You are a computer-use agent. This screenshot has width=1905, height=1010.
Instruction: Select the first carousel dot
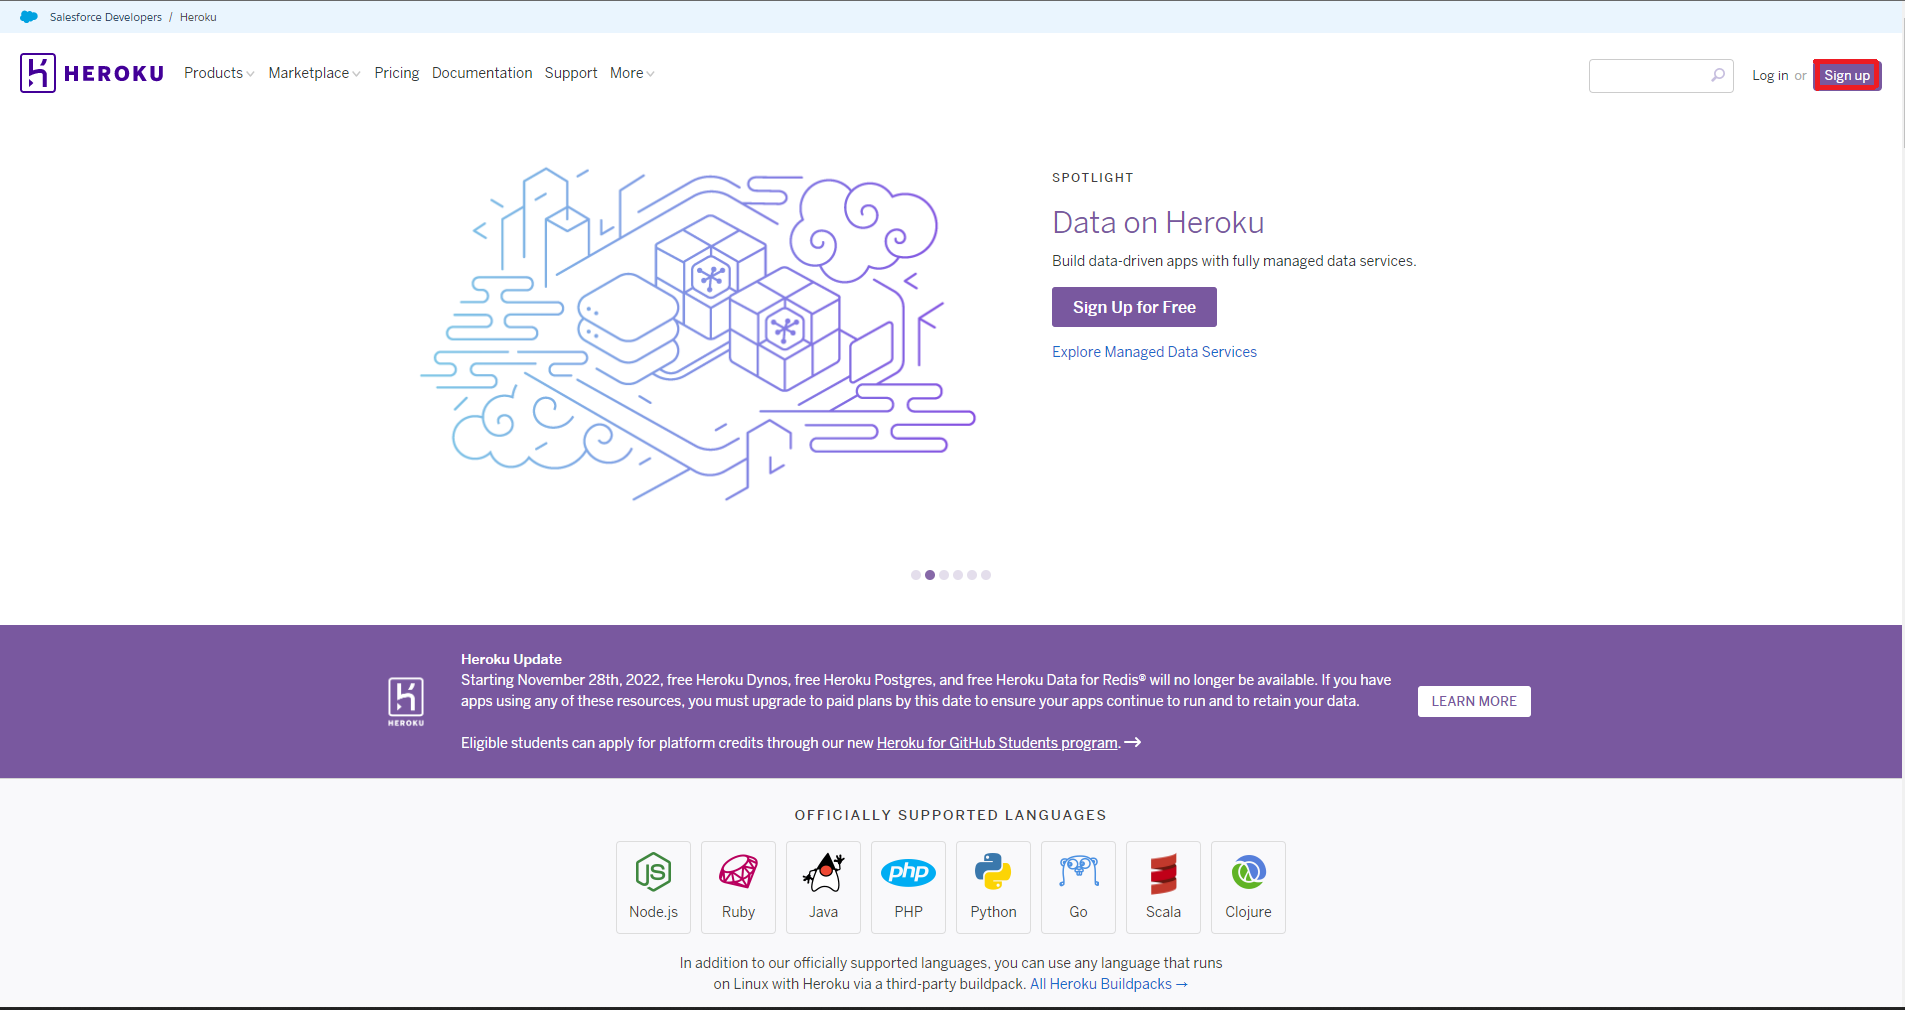(916, 575)
